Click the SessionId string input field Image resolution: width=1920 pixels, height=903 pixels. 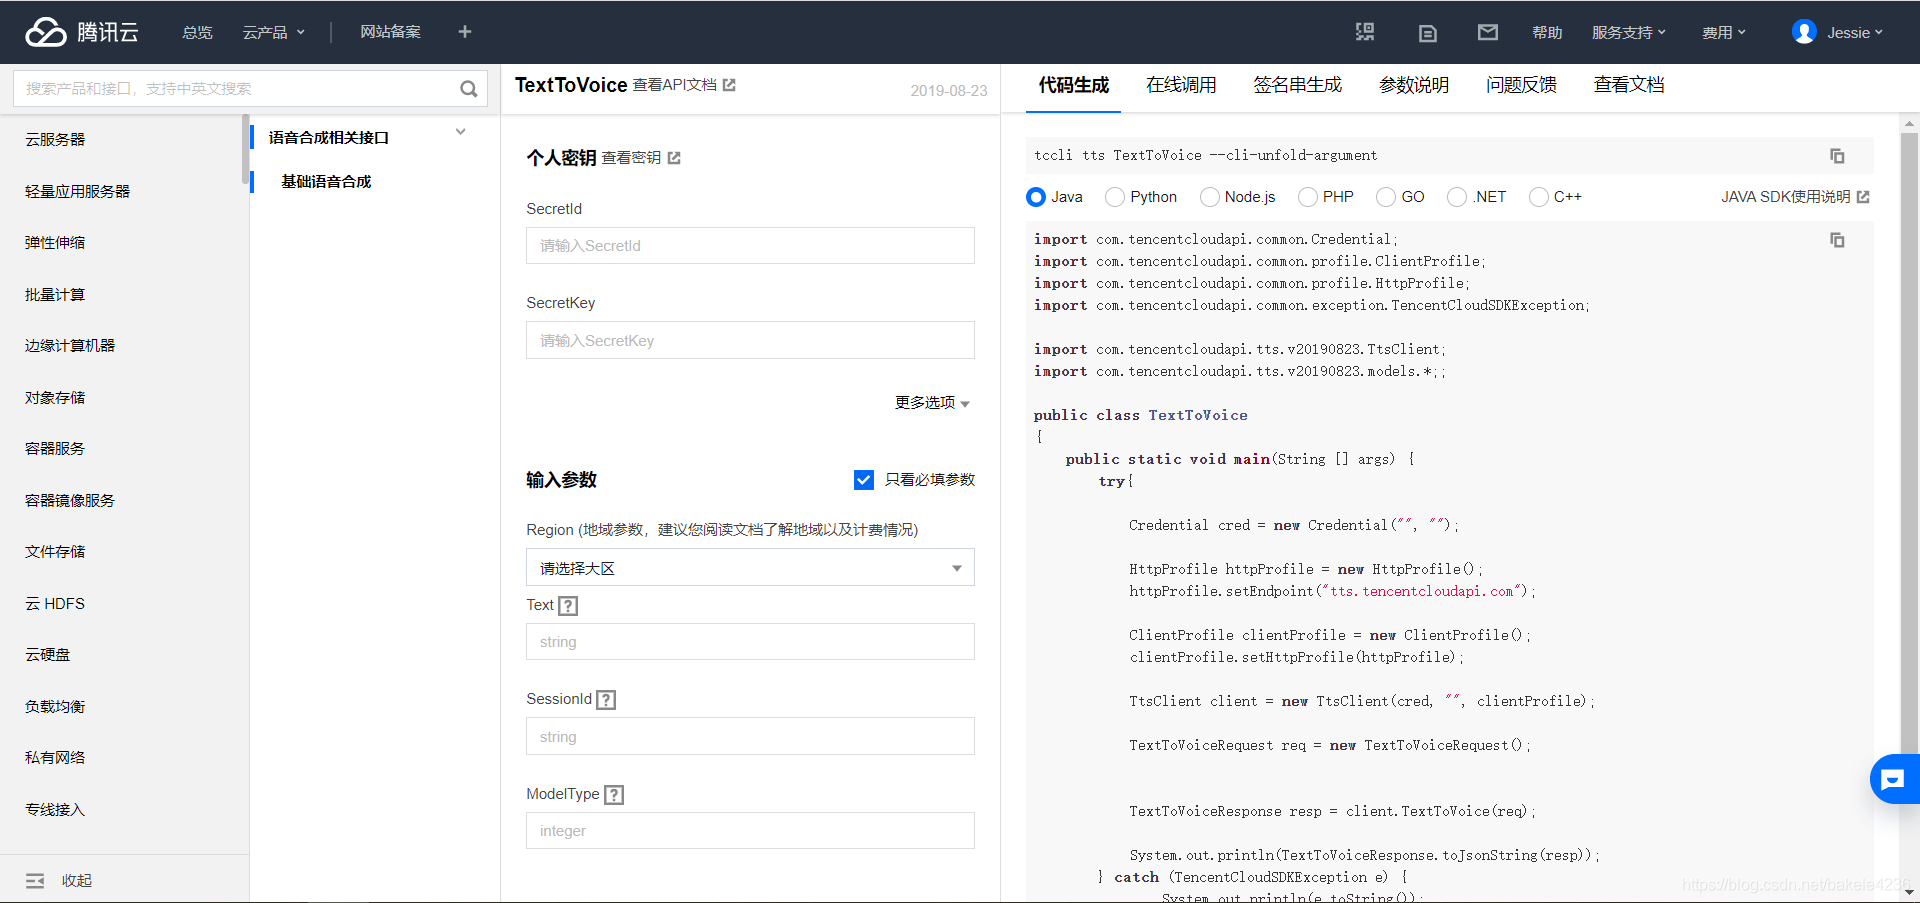coord(750,737)
